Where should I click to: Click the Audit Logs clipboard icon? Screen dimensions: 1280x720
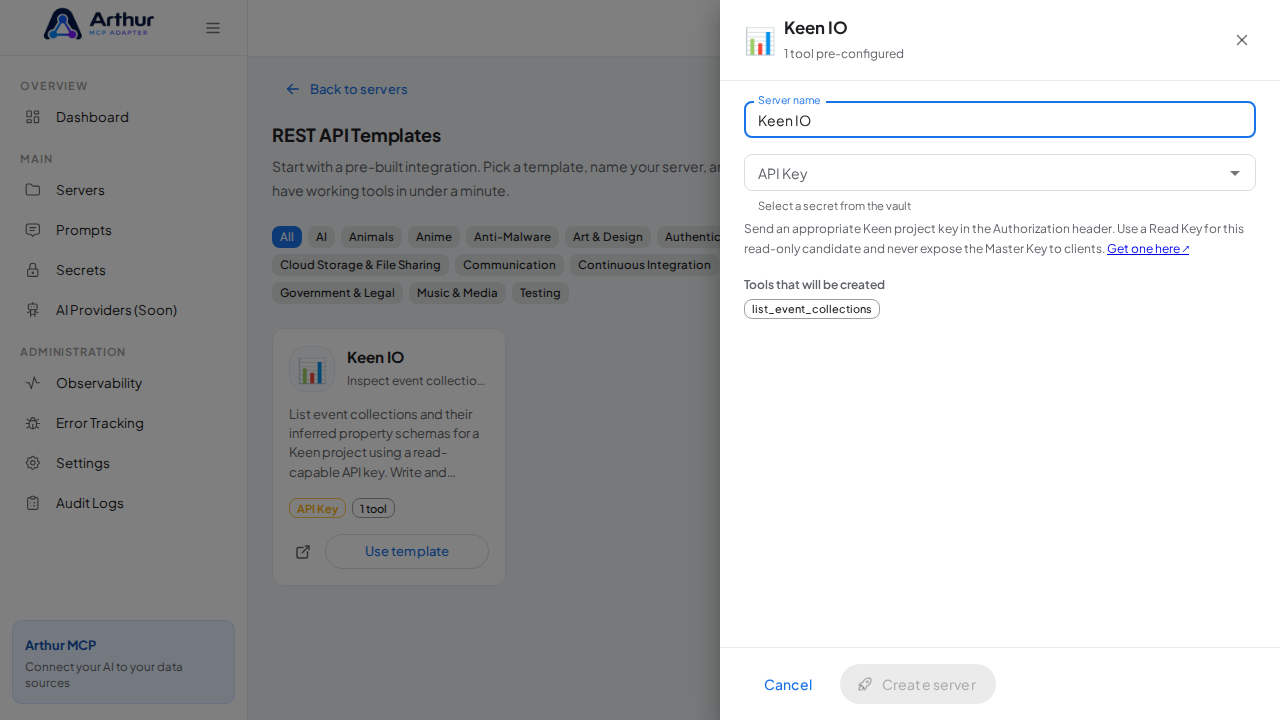click(33, 503)
